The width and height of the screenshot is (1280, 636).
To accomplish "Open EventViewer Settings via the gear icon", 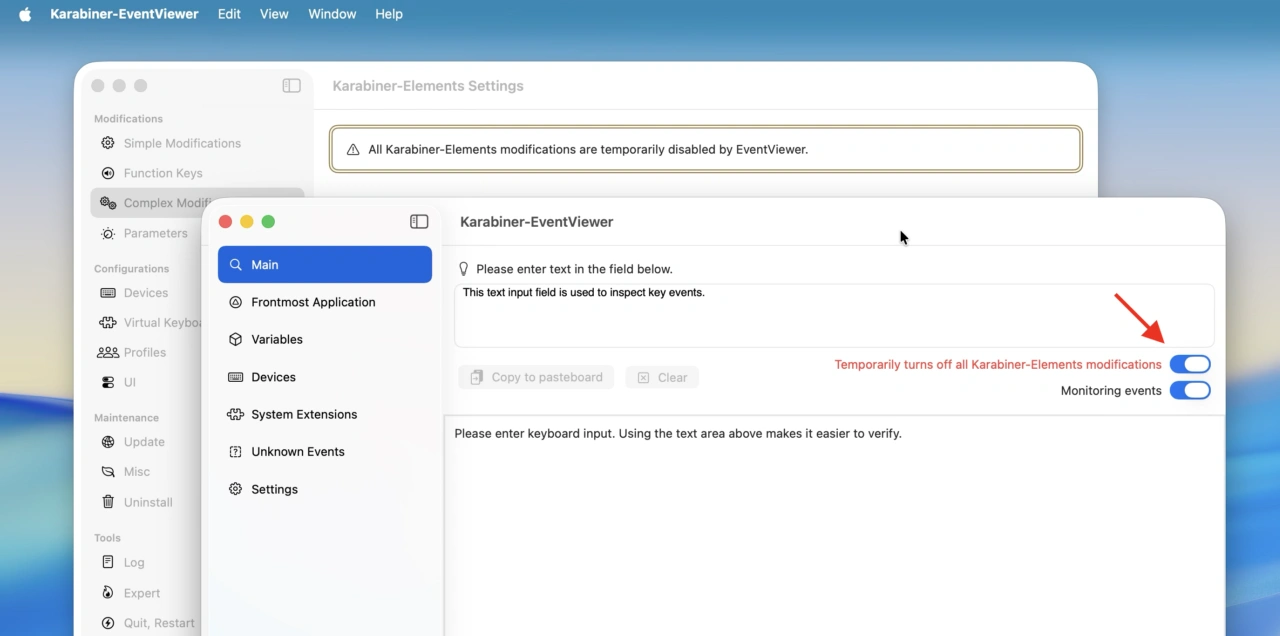I will [275, 489].
